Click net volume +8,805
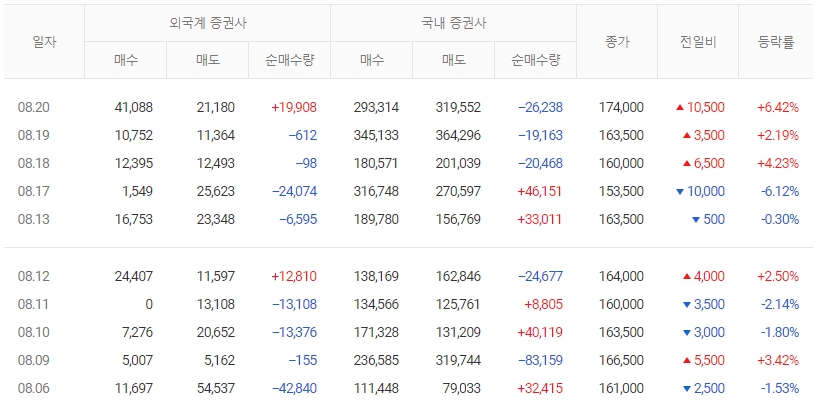This screenshot has height=408, width=817. 543,304
